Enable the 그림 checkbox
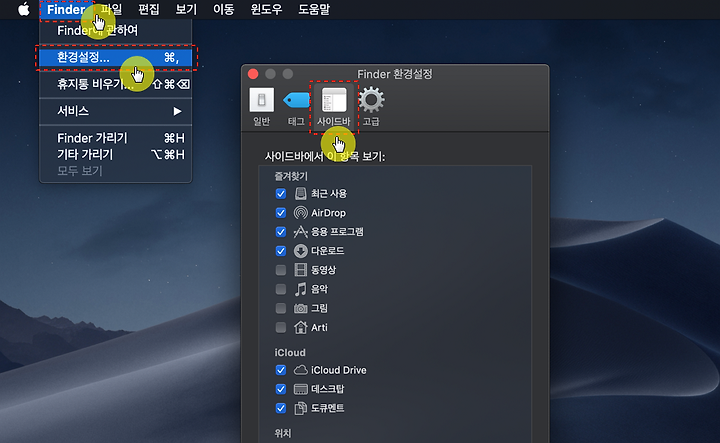 pyautogui.click(x=281, y=308)
